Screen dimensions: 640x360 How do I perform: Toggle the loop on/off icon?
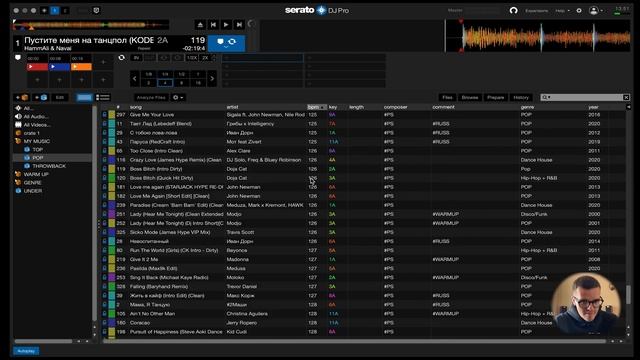122,58
